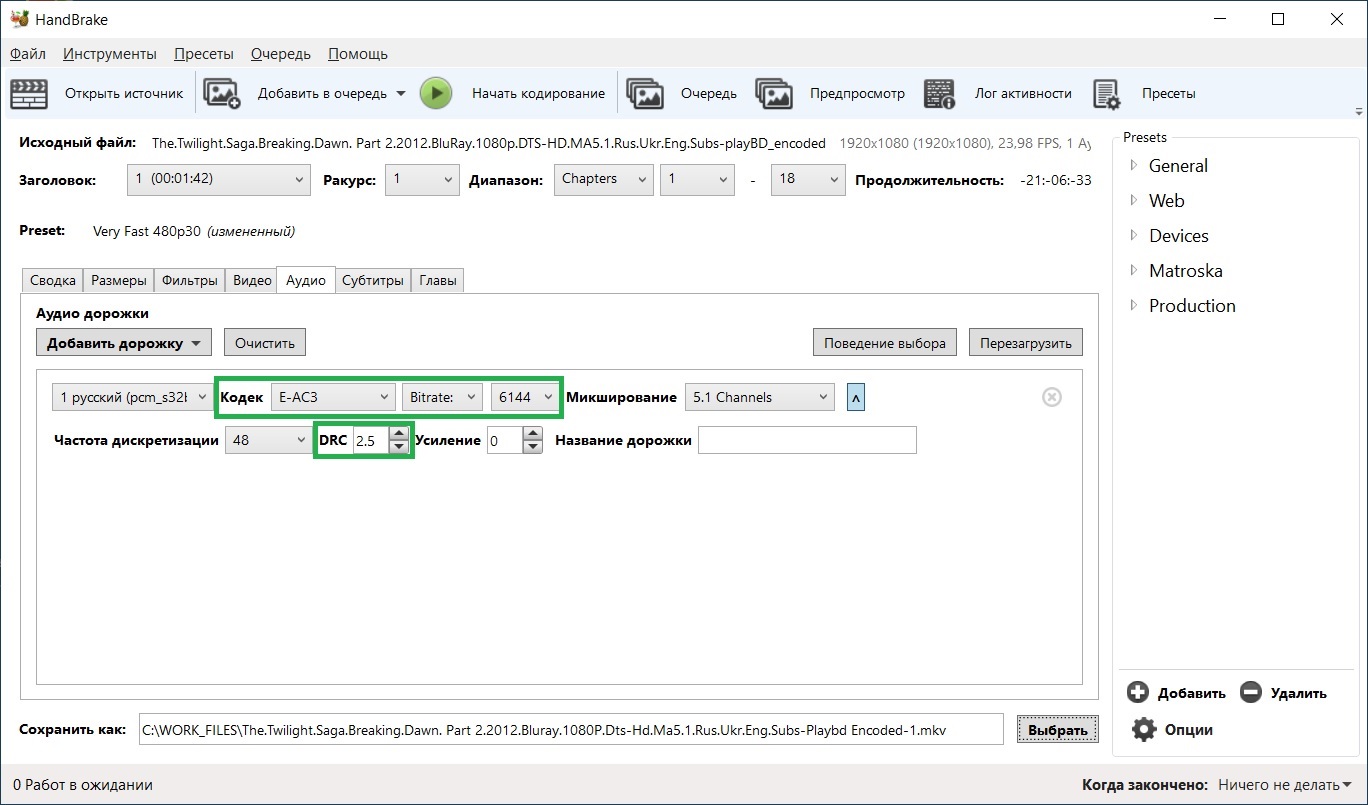Collapse audio track details with caret toggle
Viewport: 1368px width, 805px height.
pos(855,397)
